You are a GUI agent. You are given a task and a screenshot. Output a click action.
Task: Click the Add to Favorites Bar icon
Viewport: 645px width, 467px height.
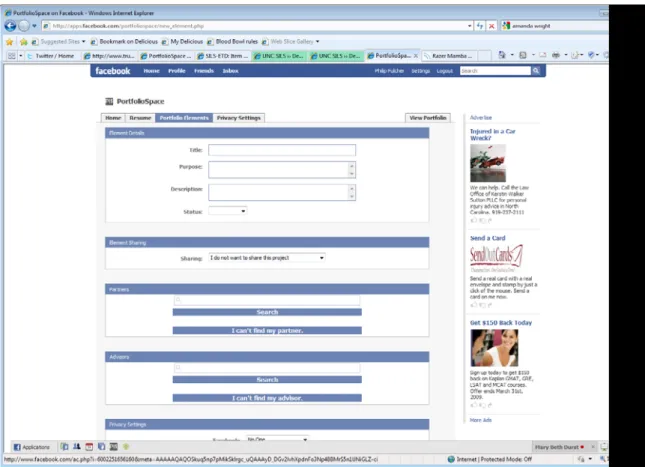point(23,42)
